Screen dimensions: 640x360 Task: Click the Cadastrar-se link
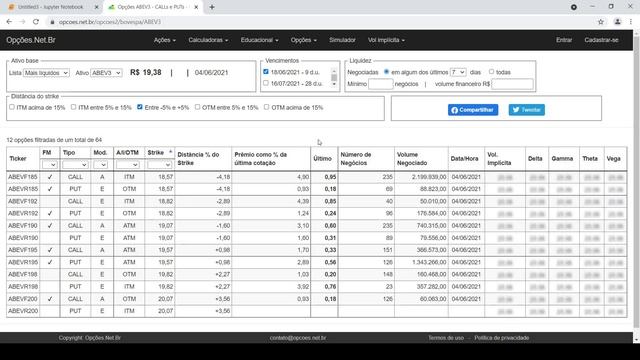[x=601, y=40]
